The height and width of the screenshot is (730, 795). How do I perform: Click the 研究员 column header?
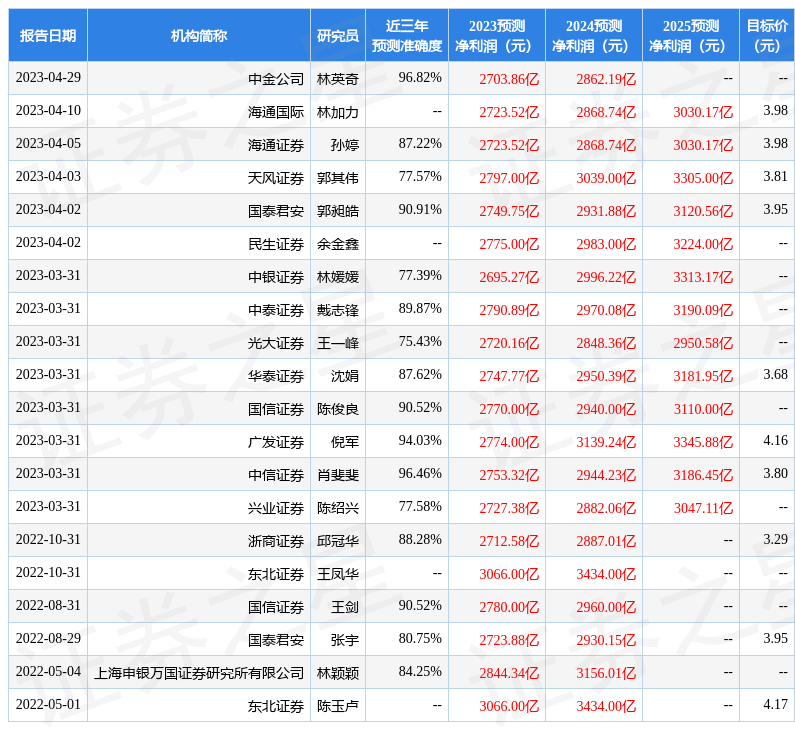point(337,35)
